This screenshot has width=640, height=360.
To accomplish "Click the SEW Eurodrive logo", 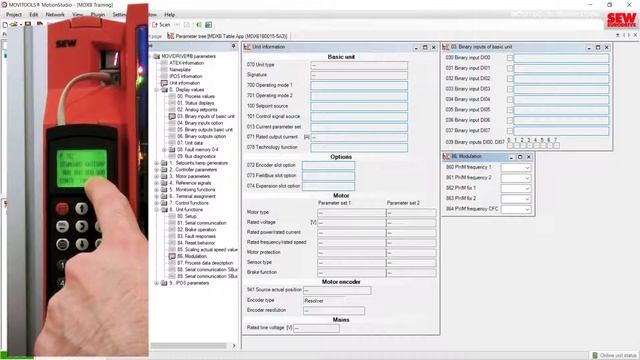I will [x=621, y=19].
